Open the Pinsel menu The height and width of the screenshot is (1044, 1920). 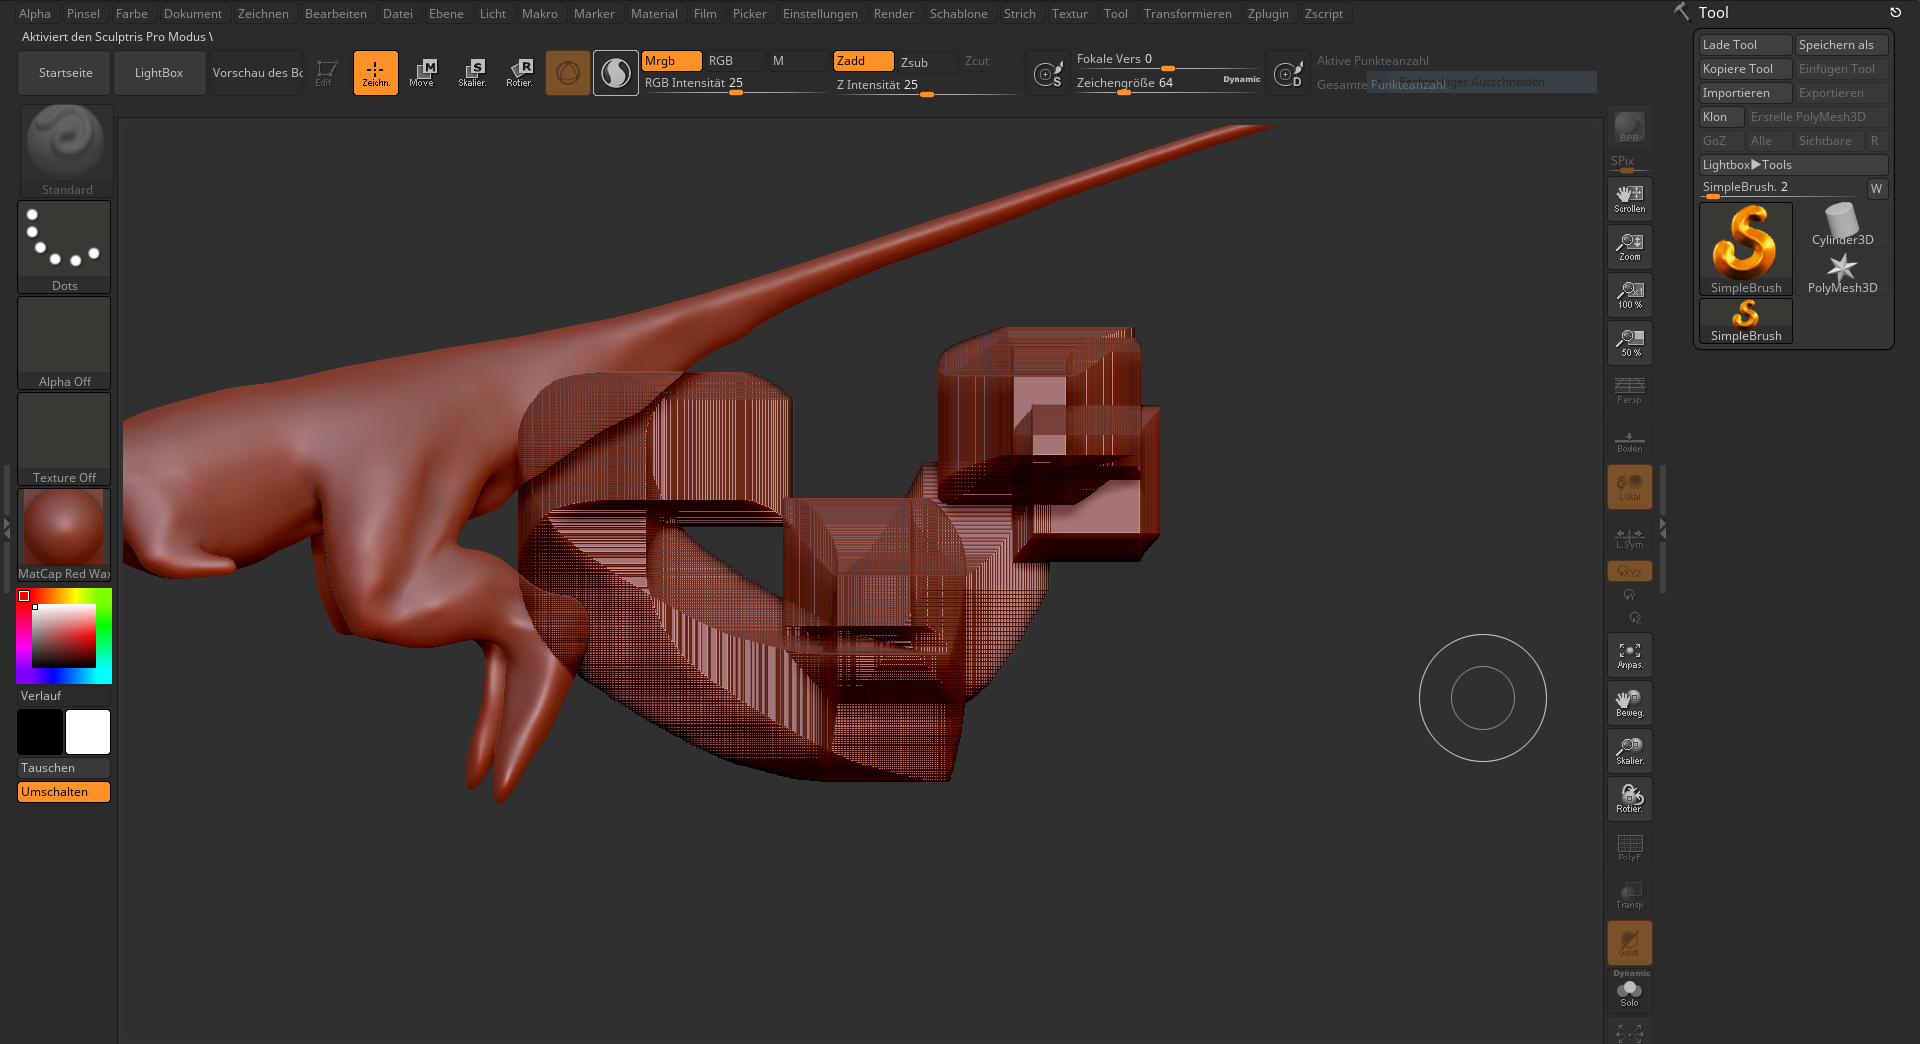click(x=84, y=13)
